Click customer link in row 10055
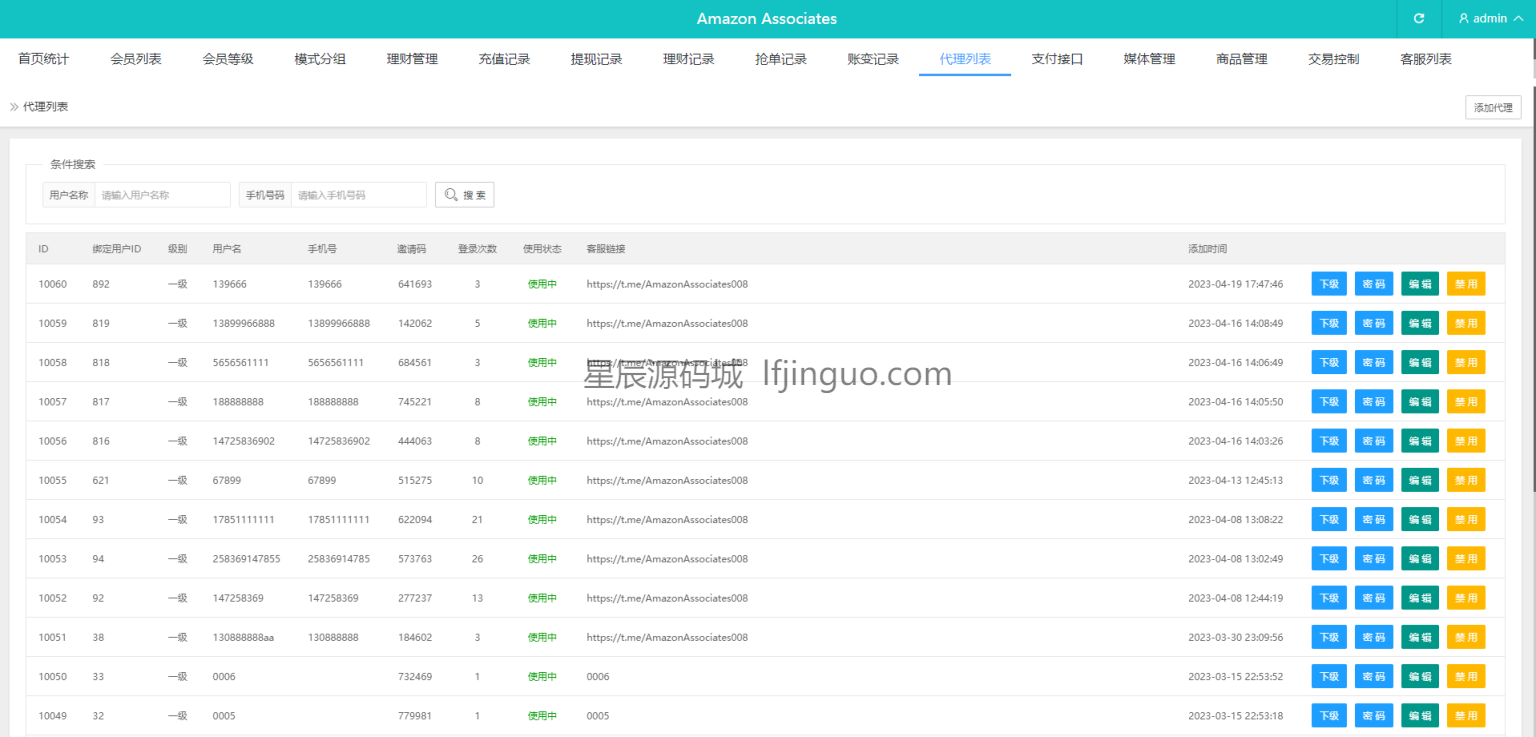1536x737 pixels. pyautogui.click(x=667, y=480)
